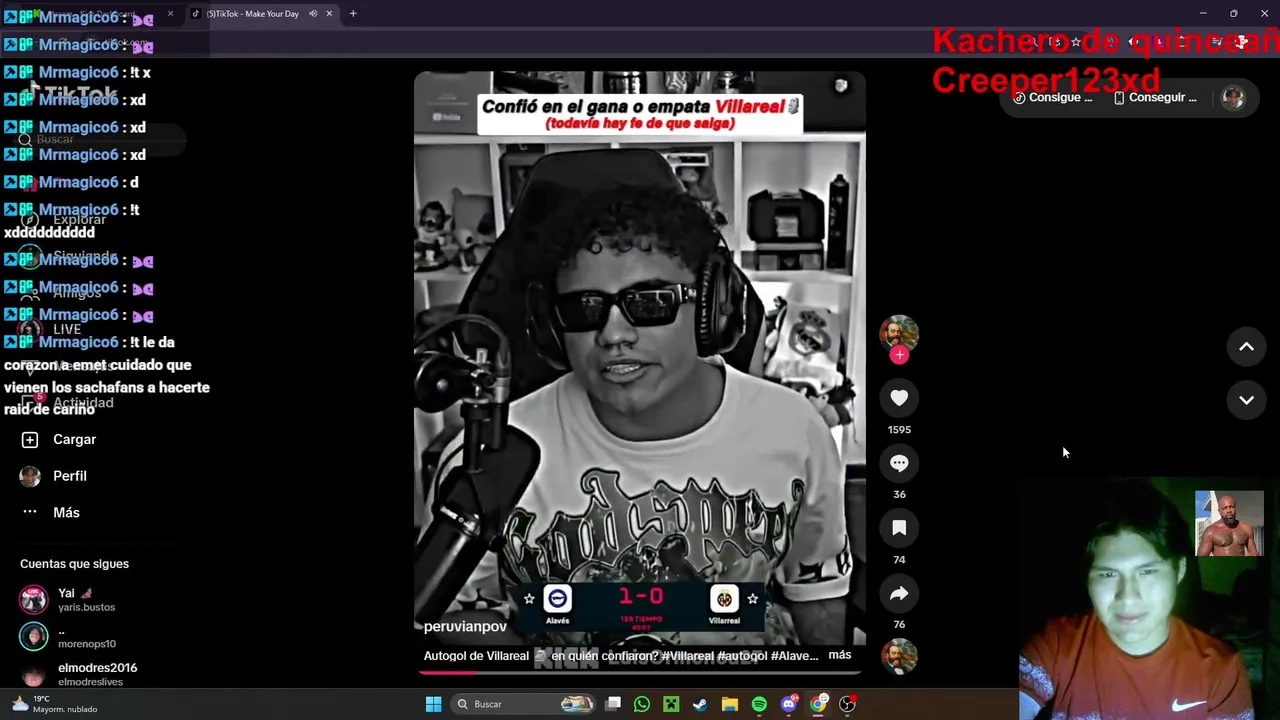Open comments via the speech bubble icon
Image resolution: width=1280 pixels, height=720 pixels.
(899, 463)
